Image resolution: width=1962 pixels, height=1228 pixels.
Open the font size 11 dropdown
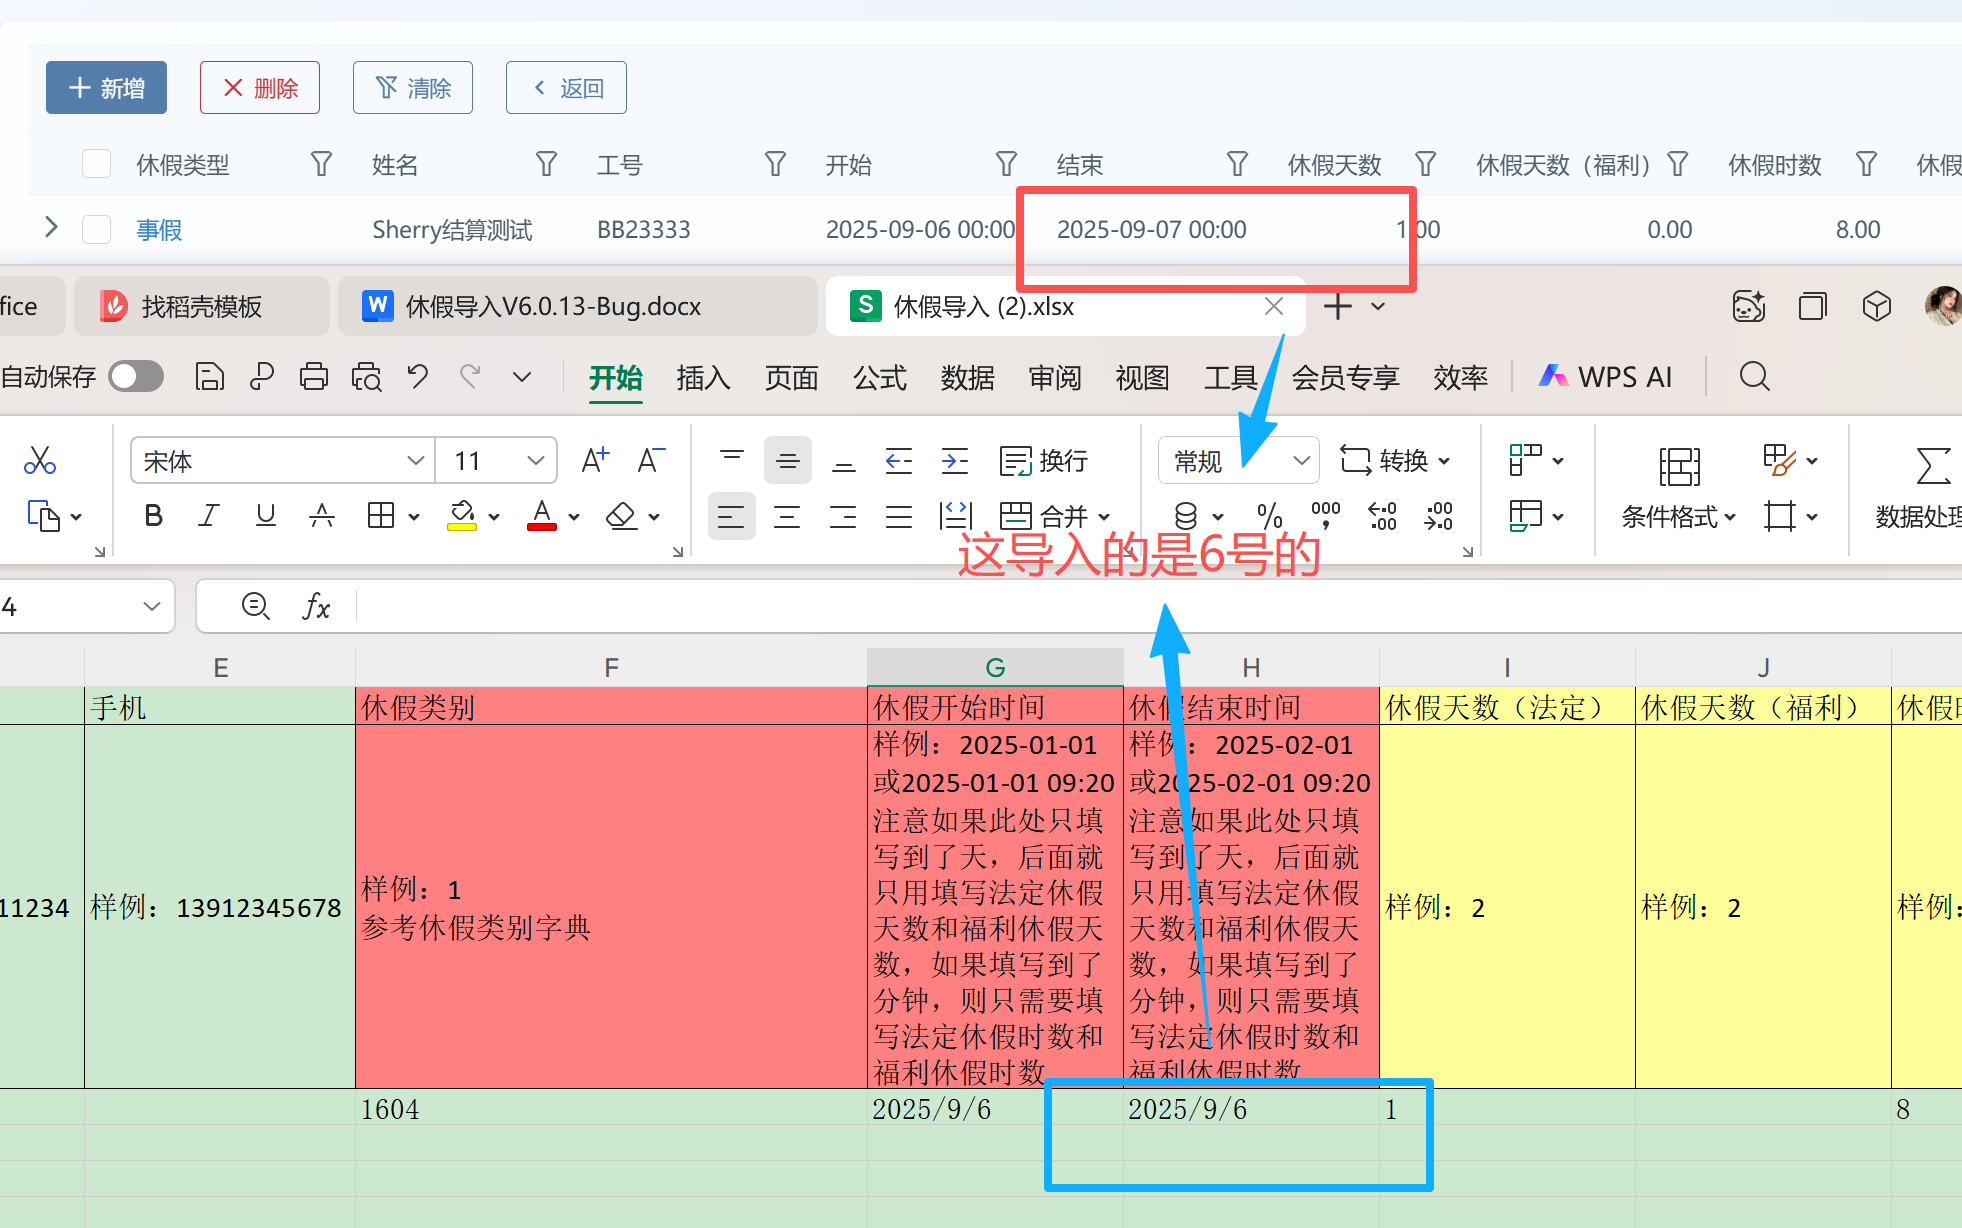(x=535, y=461)
